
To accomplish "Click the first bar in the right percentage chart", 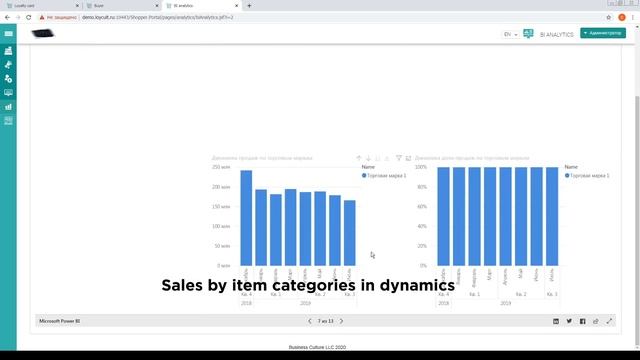I will tap(443, 216).
